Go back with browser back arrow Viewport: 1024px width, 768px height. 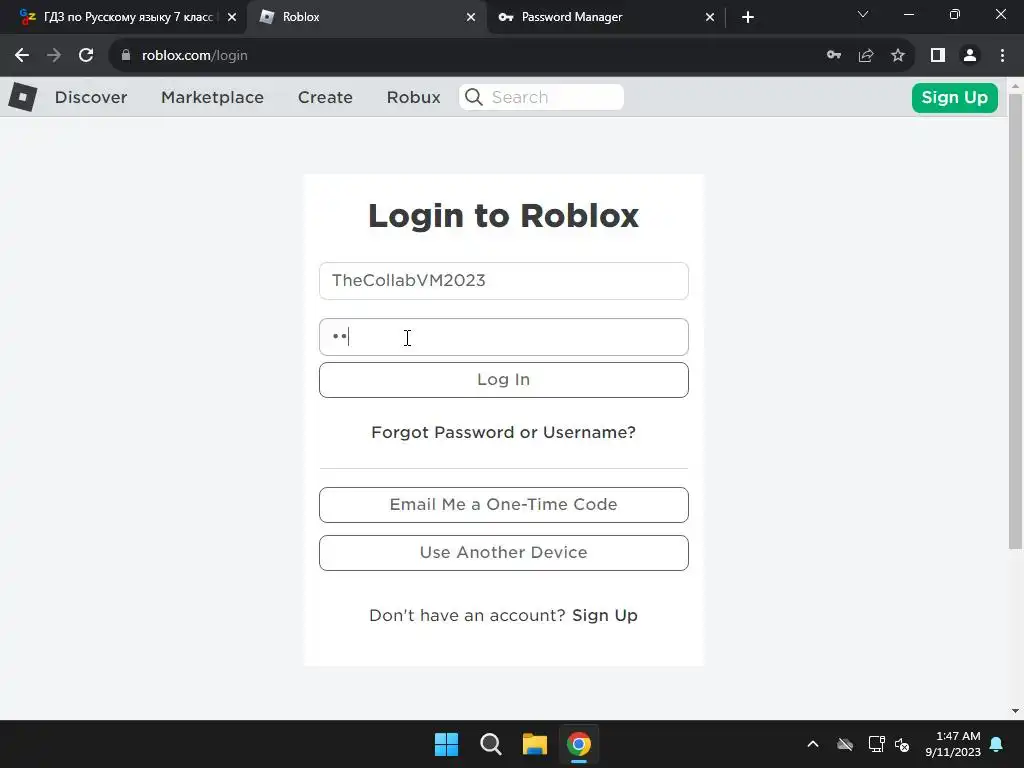(x=22, y=56)
